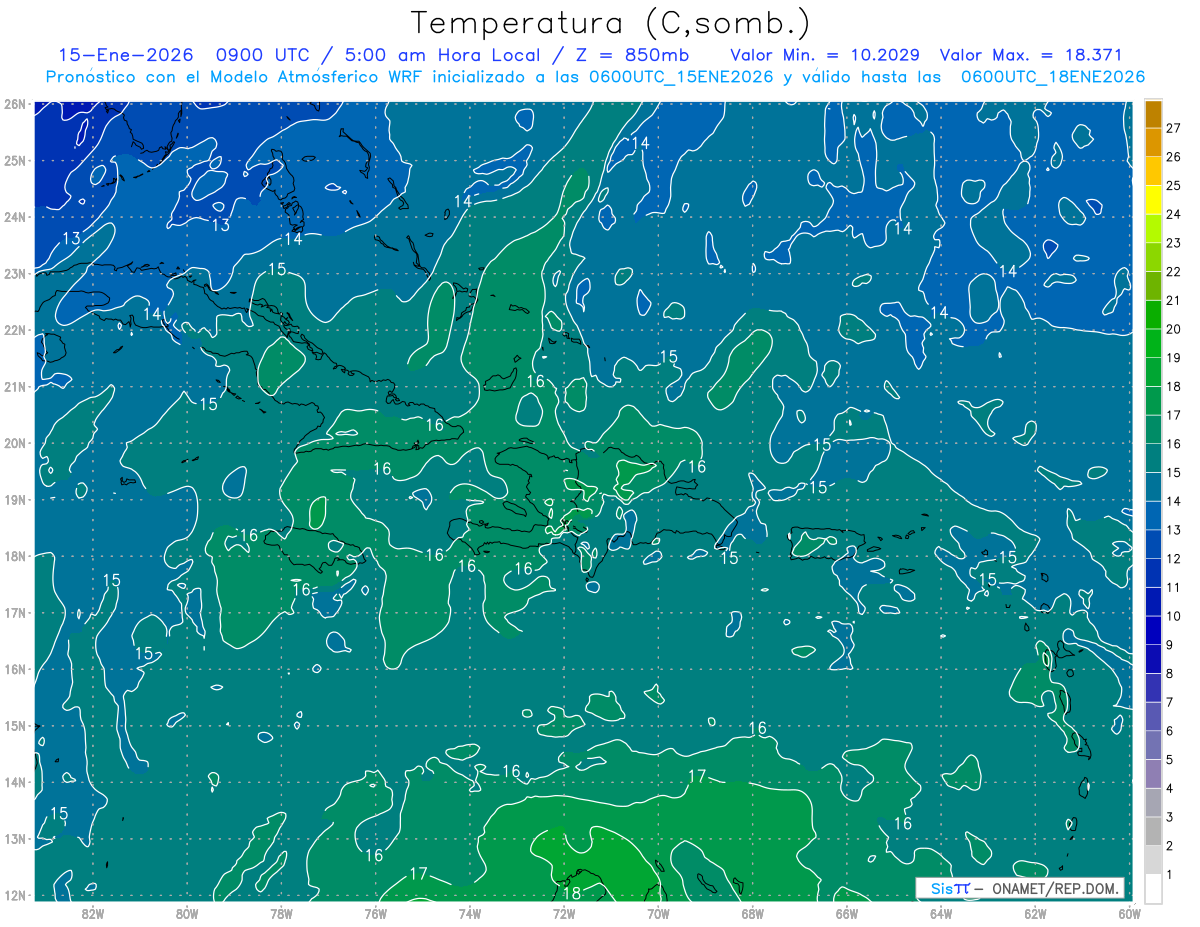Pick the purple swatch between legend 4 and 5

point(1153,773)
